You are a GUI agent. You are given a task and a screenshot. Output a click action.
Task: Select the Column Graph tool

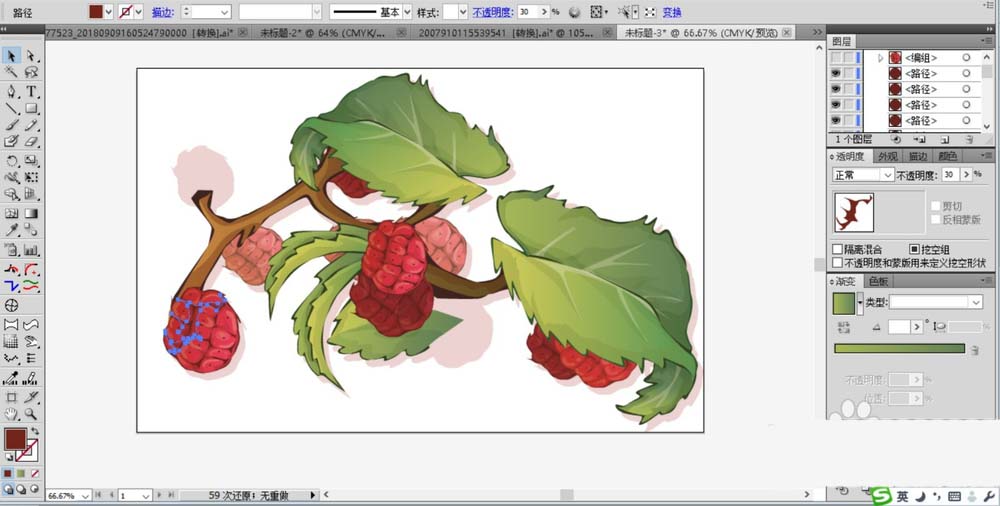[x=31, y=249]
